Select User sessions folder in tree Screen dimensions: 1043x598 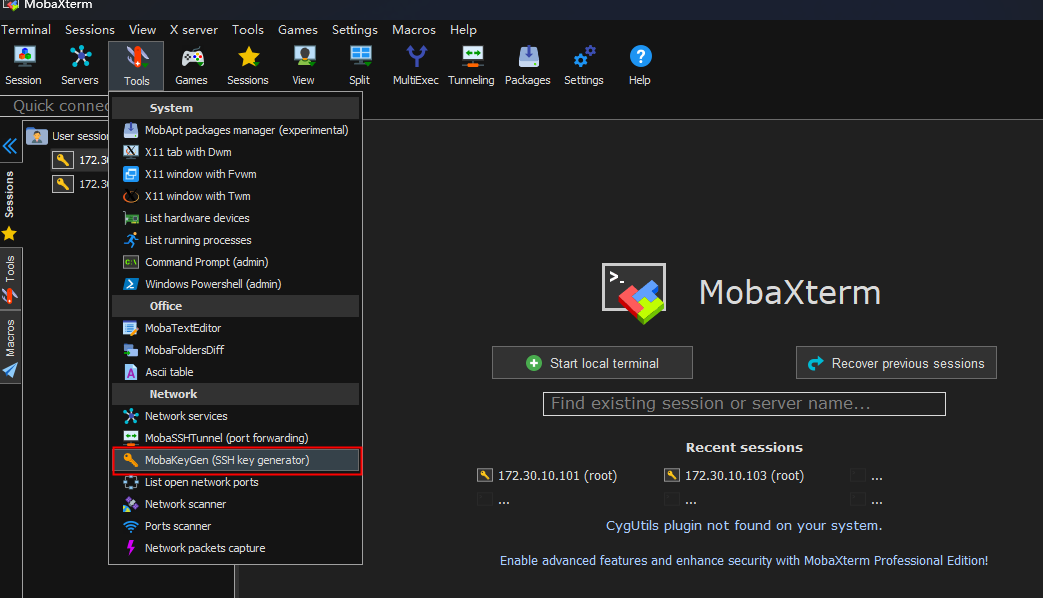pos(67,136)
